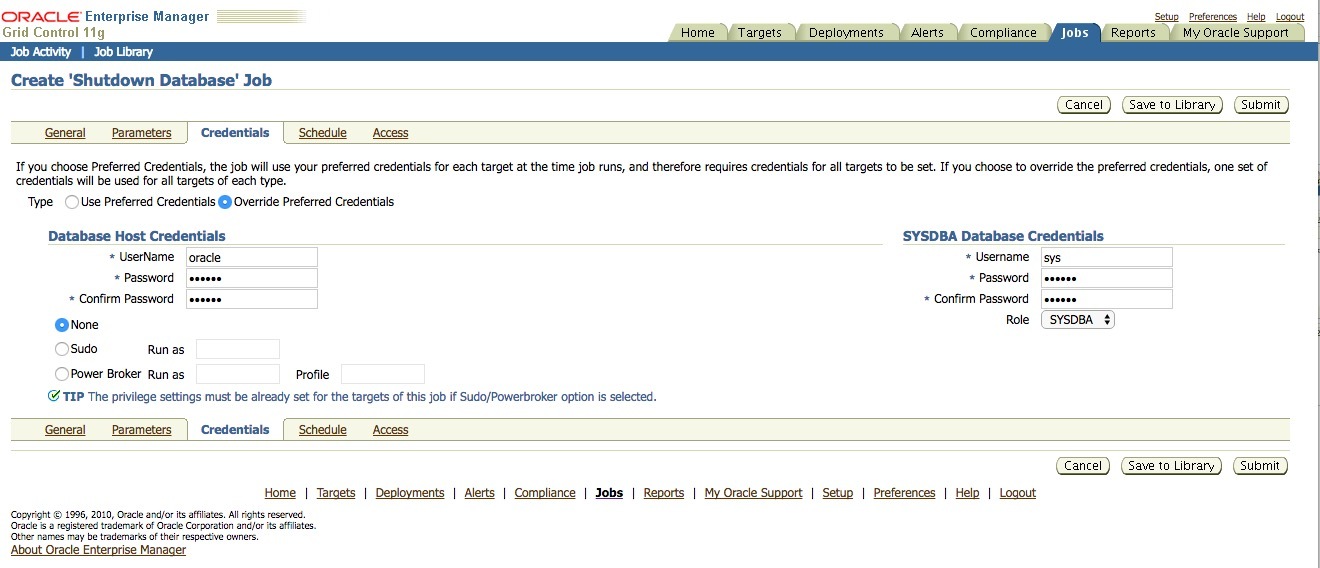The height and width of the screenshot is (568, 1320).
Task: Focus the SYSDBA Username field
Action: (1107, 257)
